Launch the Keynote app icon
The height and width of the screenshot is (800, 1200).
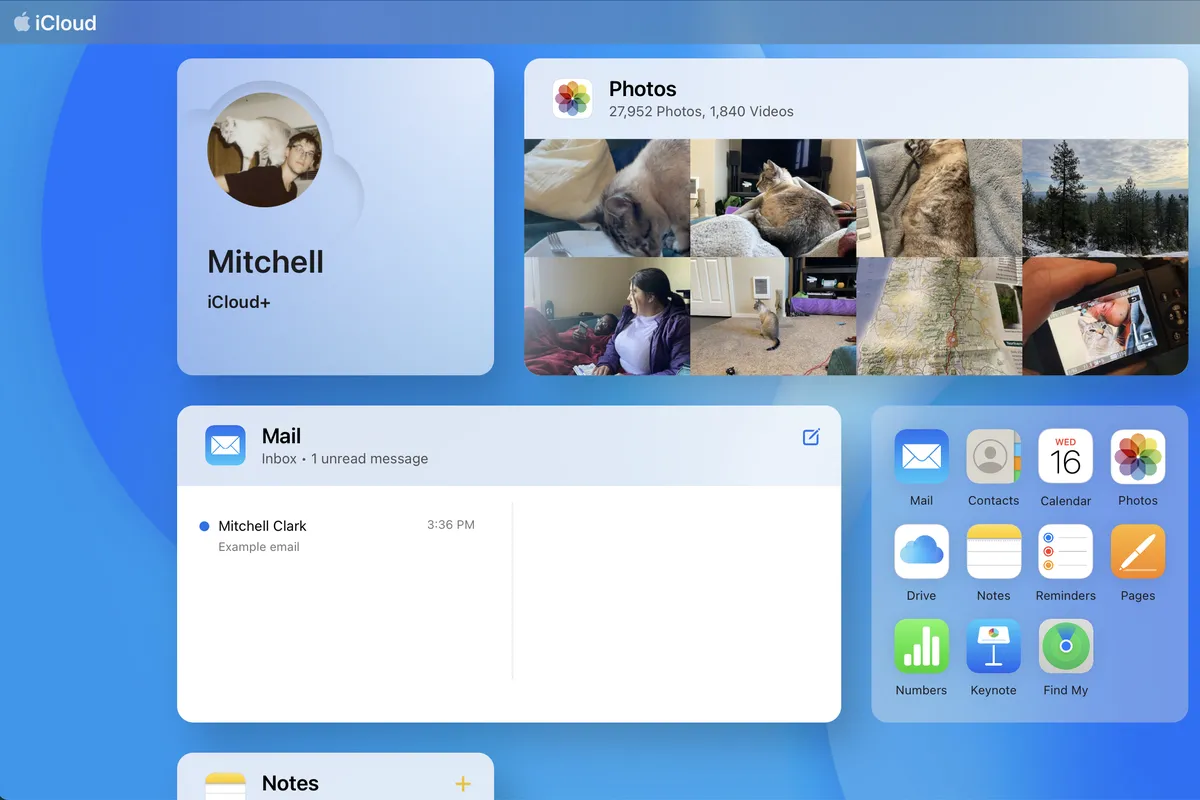point(993,646)
